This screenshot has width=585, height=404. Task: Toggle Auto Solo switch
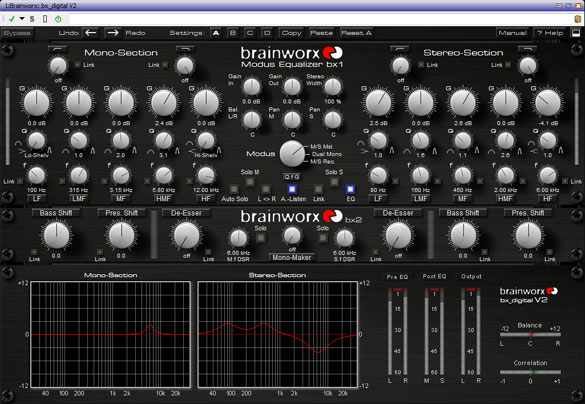tap(234, 189)
